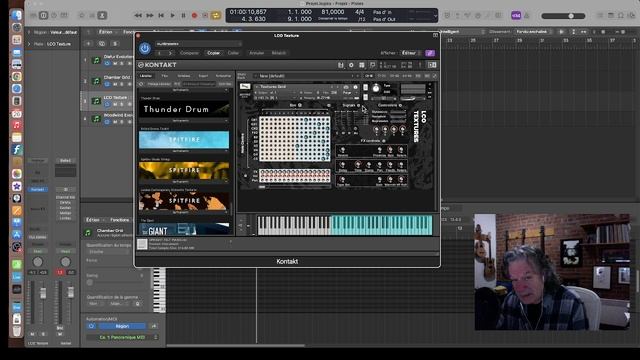The height and width of the screenshot is (360, 640).
Task: Click the instrument info icon
Action: pyautogui.click(x=355, y=87)
